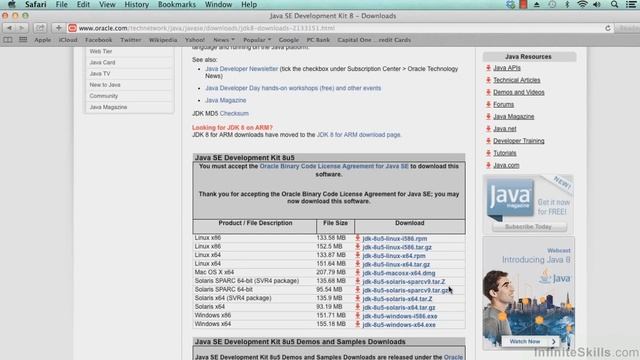Open the History menu
This screenshot has width=640, height=360.
point(136,4)
